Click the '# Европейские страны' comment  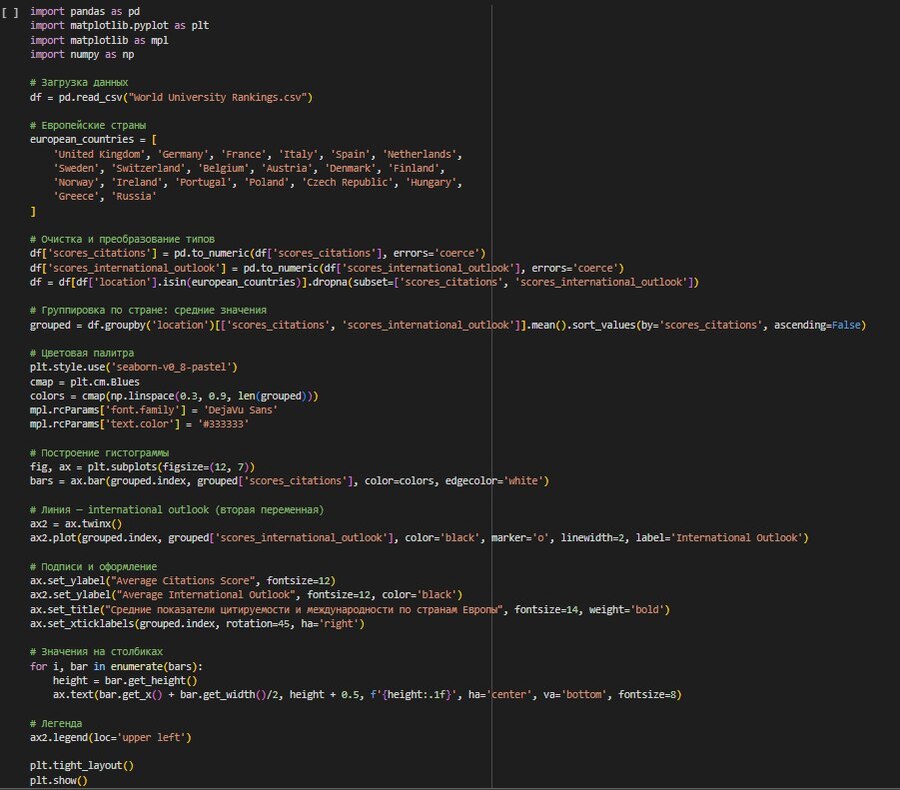88,125
